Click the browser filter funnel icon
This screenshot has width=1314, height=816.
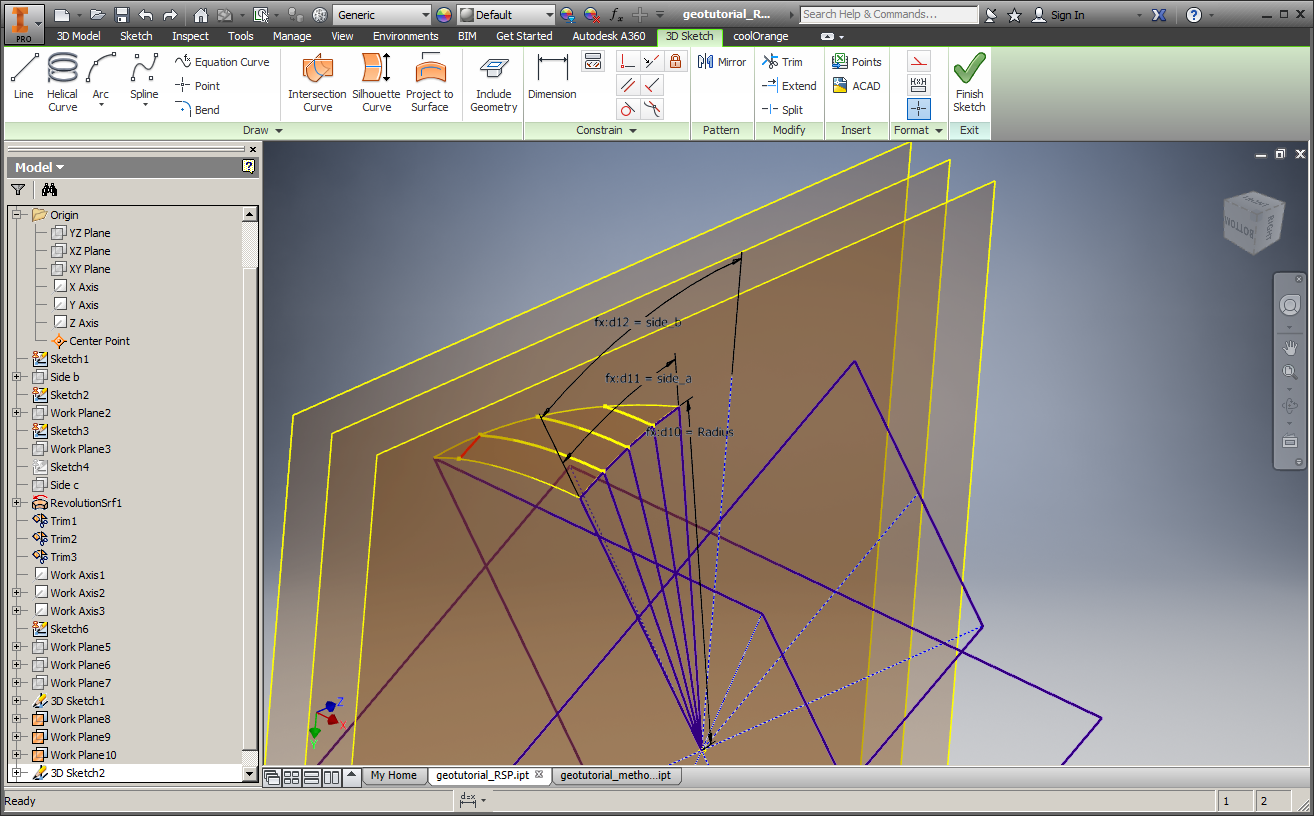tap(18, 189)
